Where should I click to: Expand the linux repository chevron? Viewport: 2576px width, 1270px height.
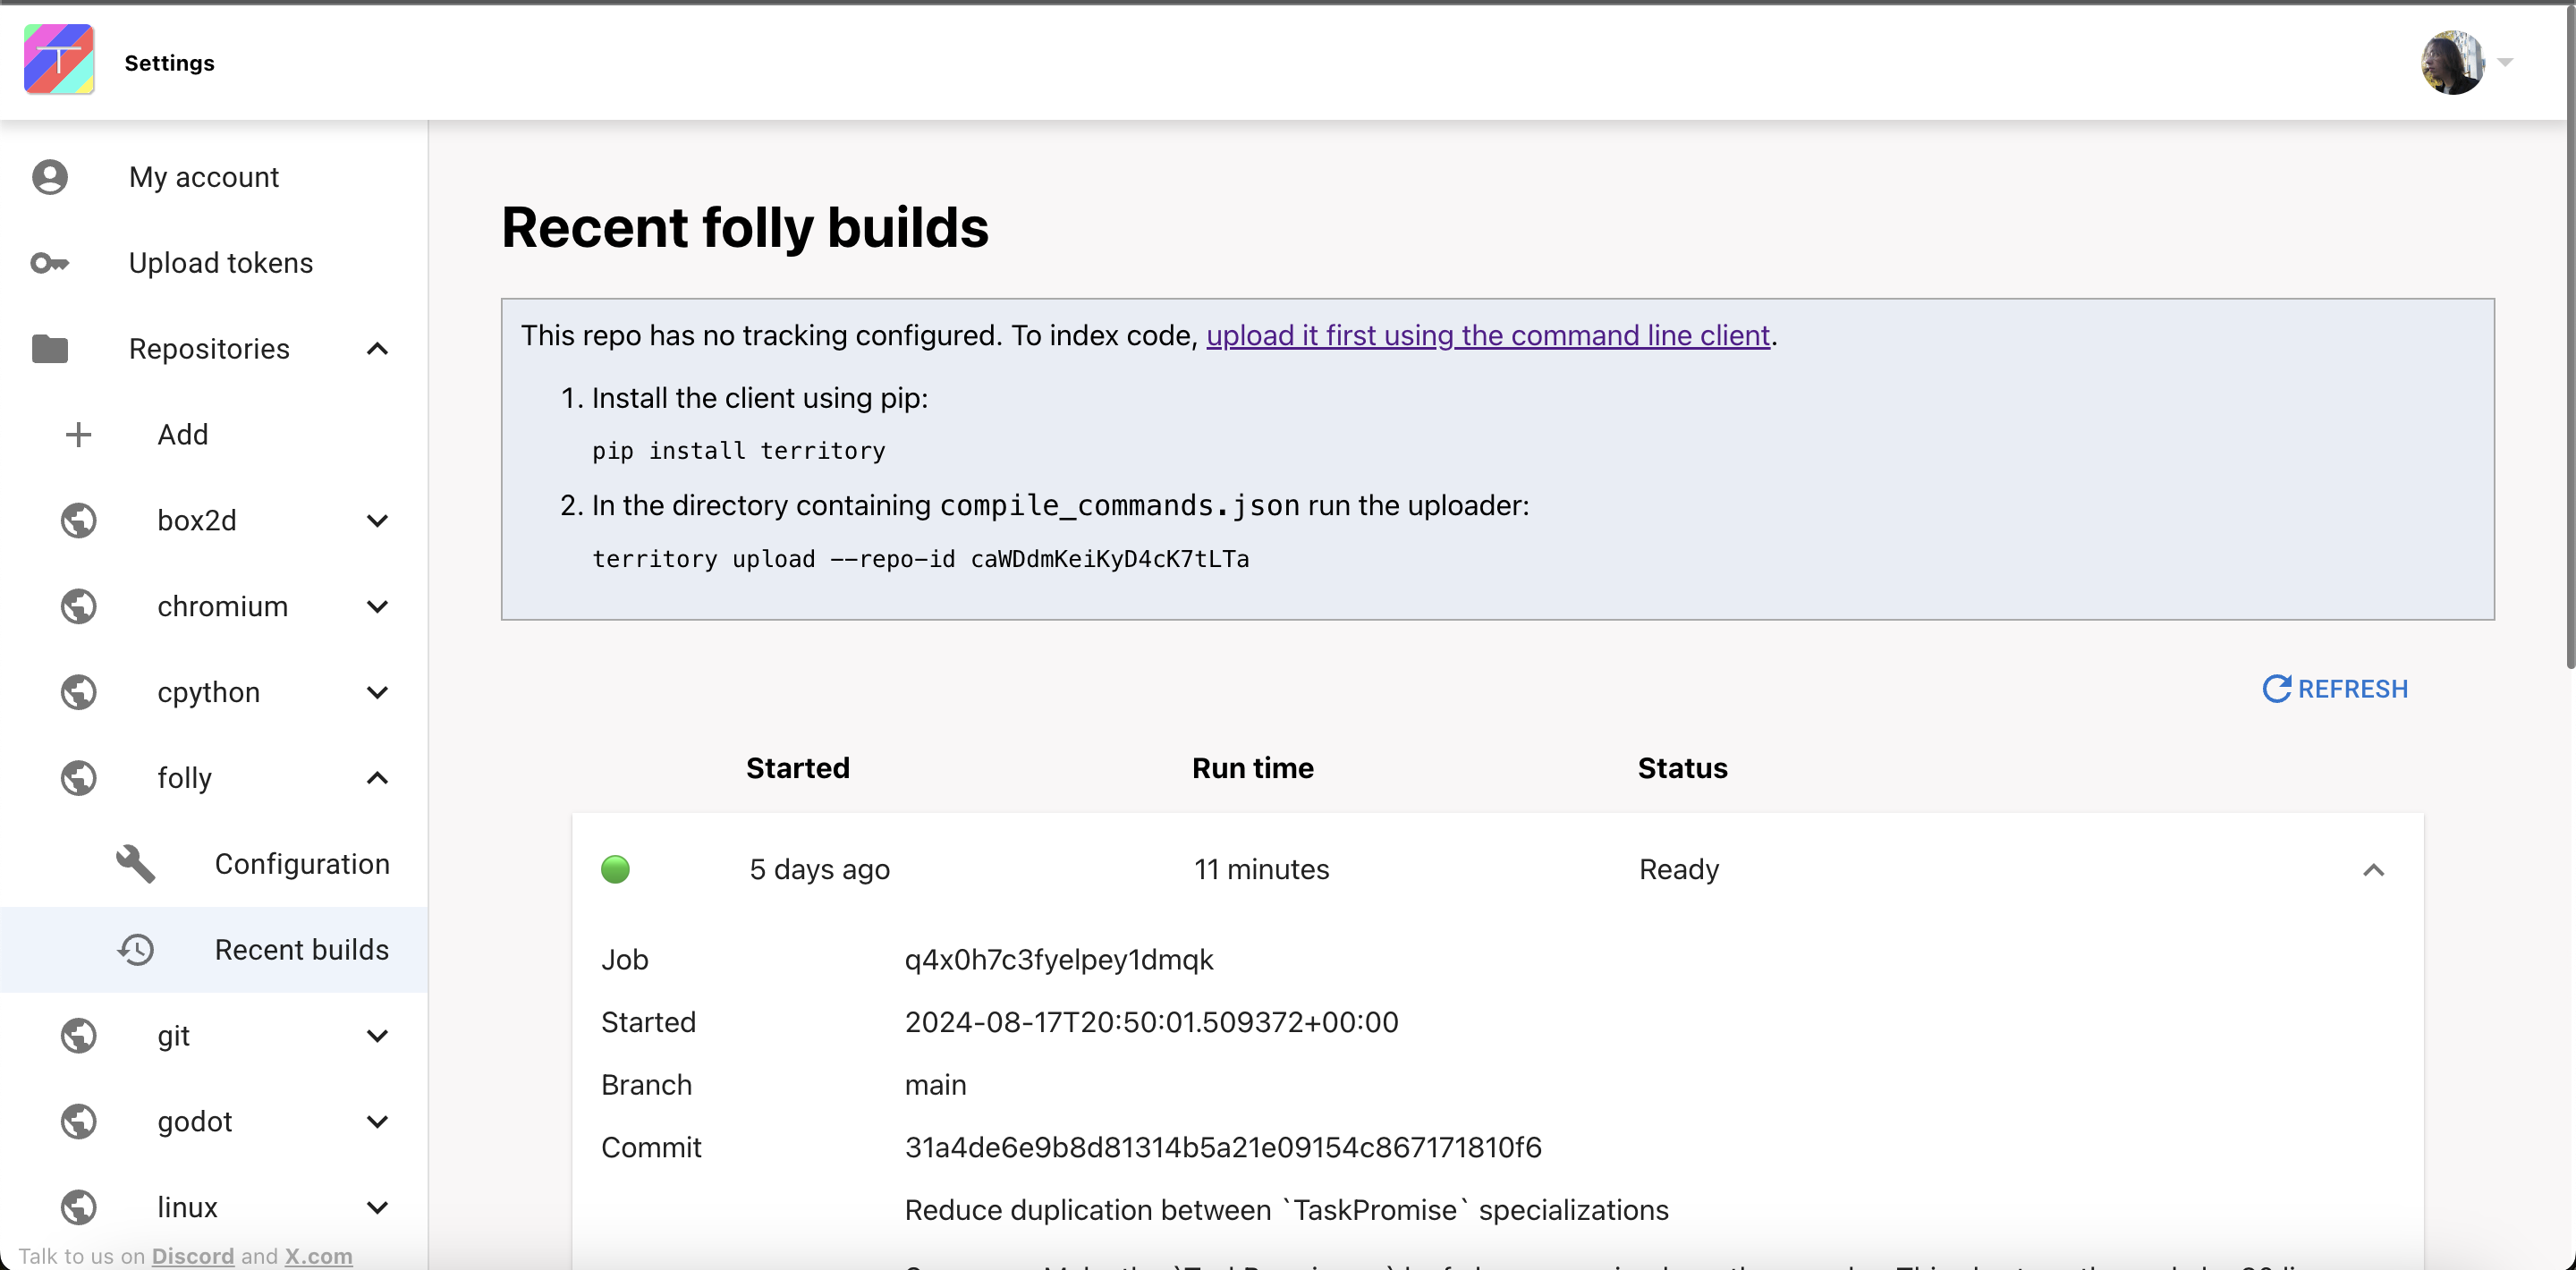coord(377,1208)
